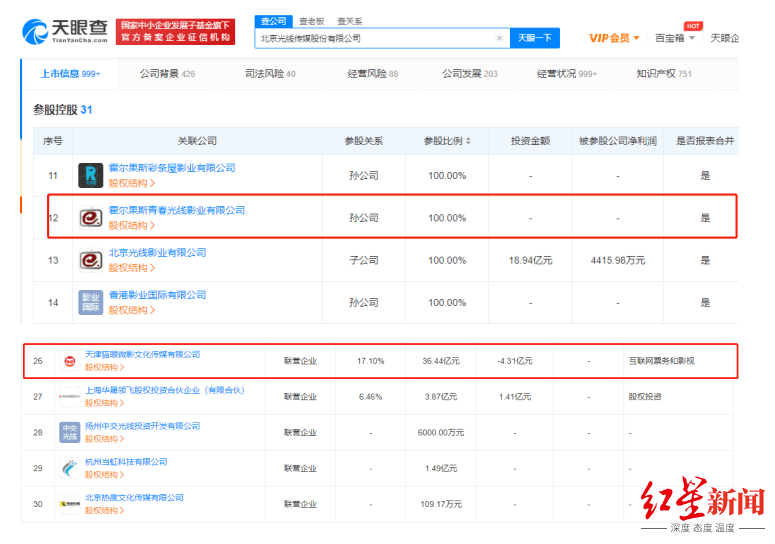This screenshot has width=775, height=544.
Task: Open 香港影业国际有限公司 link
Action: click(157, 295)
